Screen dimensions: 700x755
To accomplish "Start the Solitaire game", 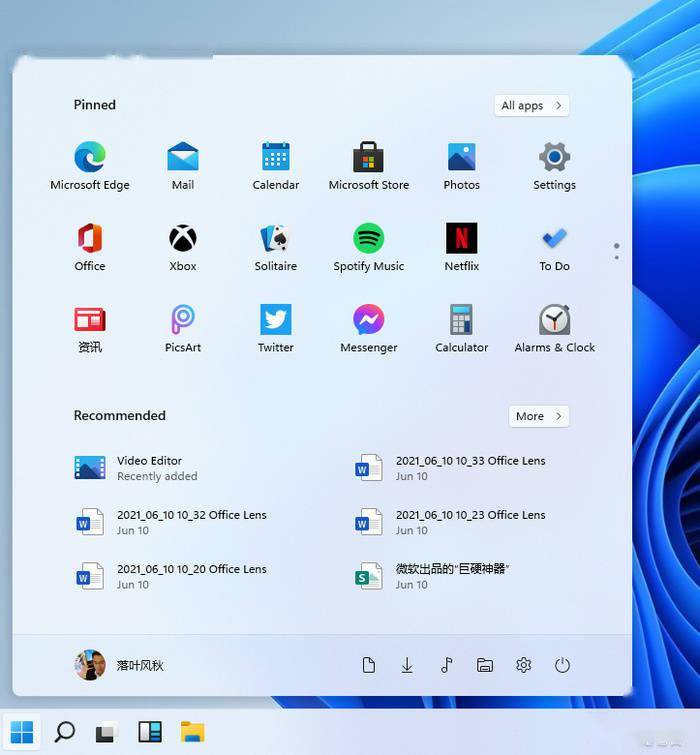I will (275, 247).
